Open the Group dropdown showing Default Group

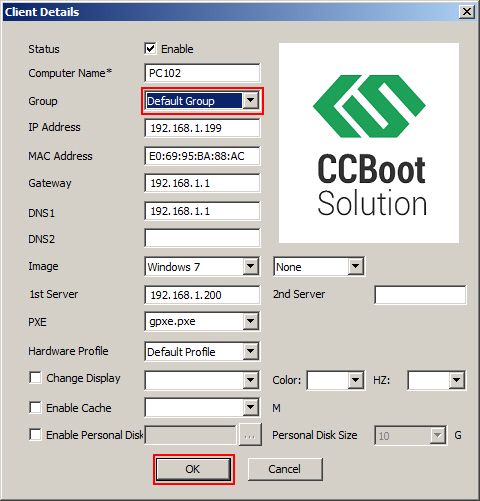tap(202, 101)
